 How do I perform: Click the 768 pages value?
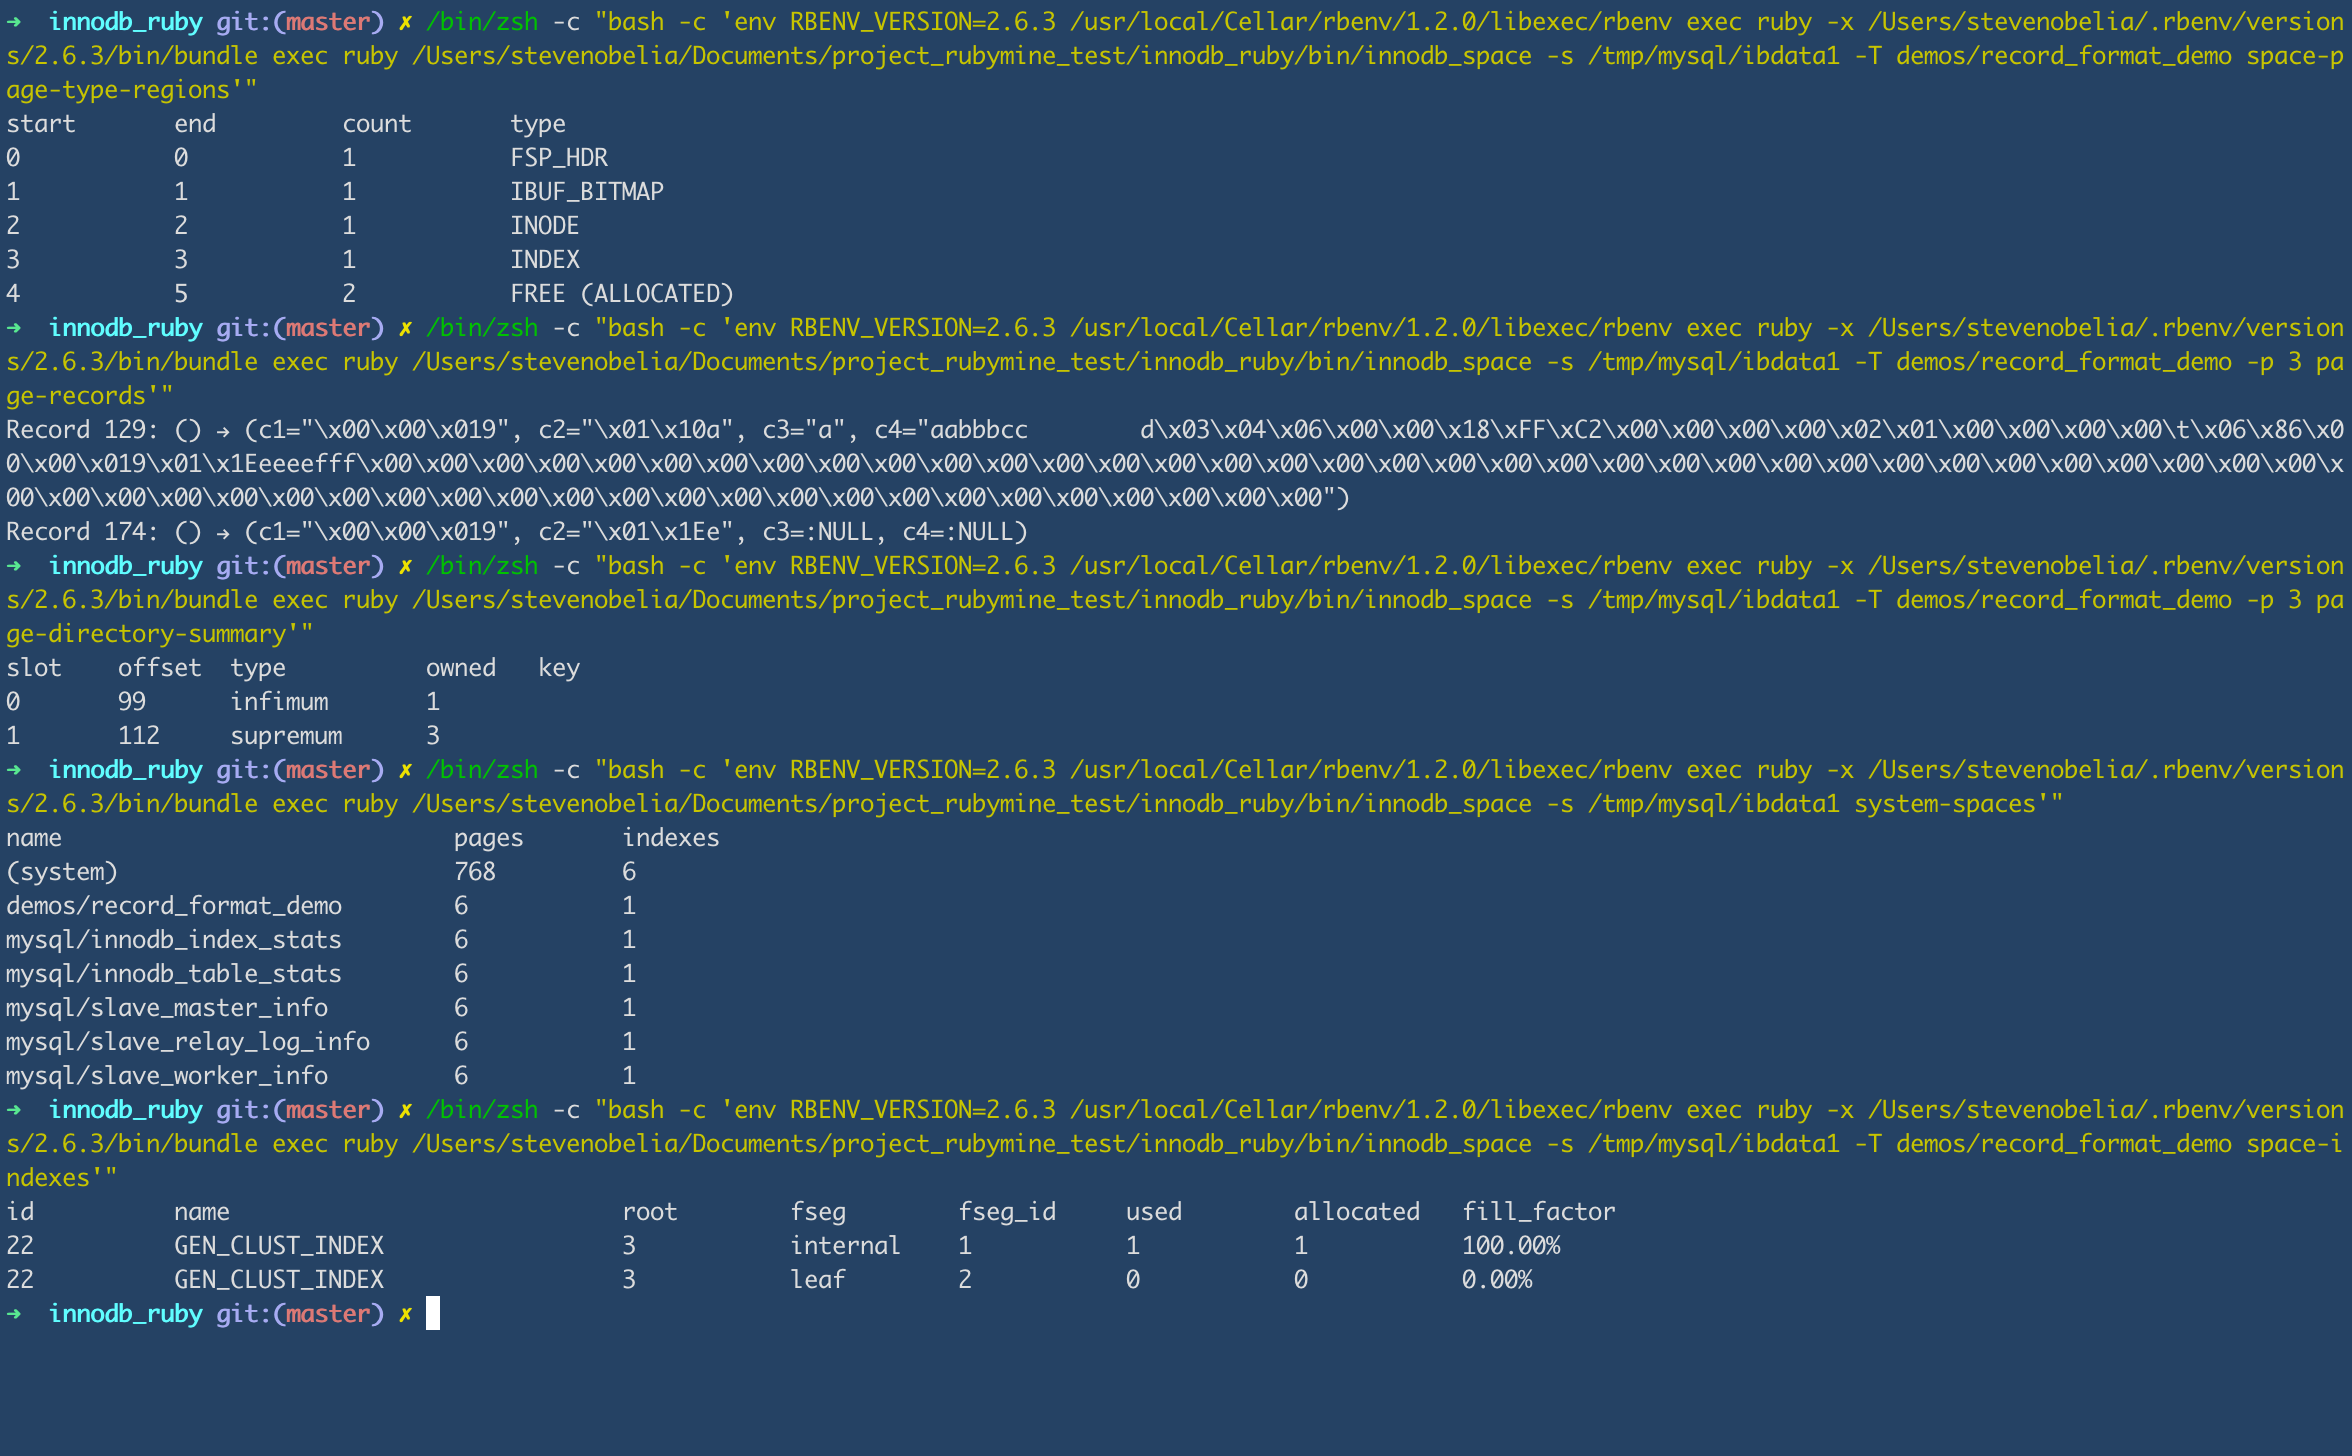(474, 872)
